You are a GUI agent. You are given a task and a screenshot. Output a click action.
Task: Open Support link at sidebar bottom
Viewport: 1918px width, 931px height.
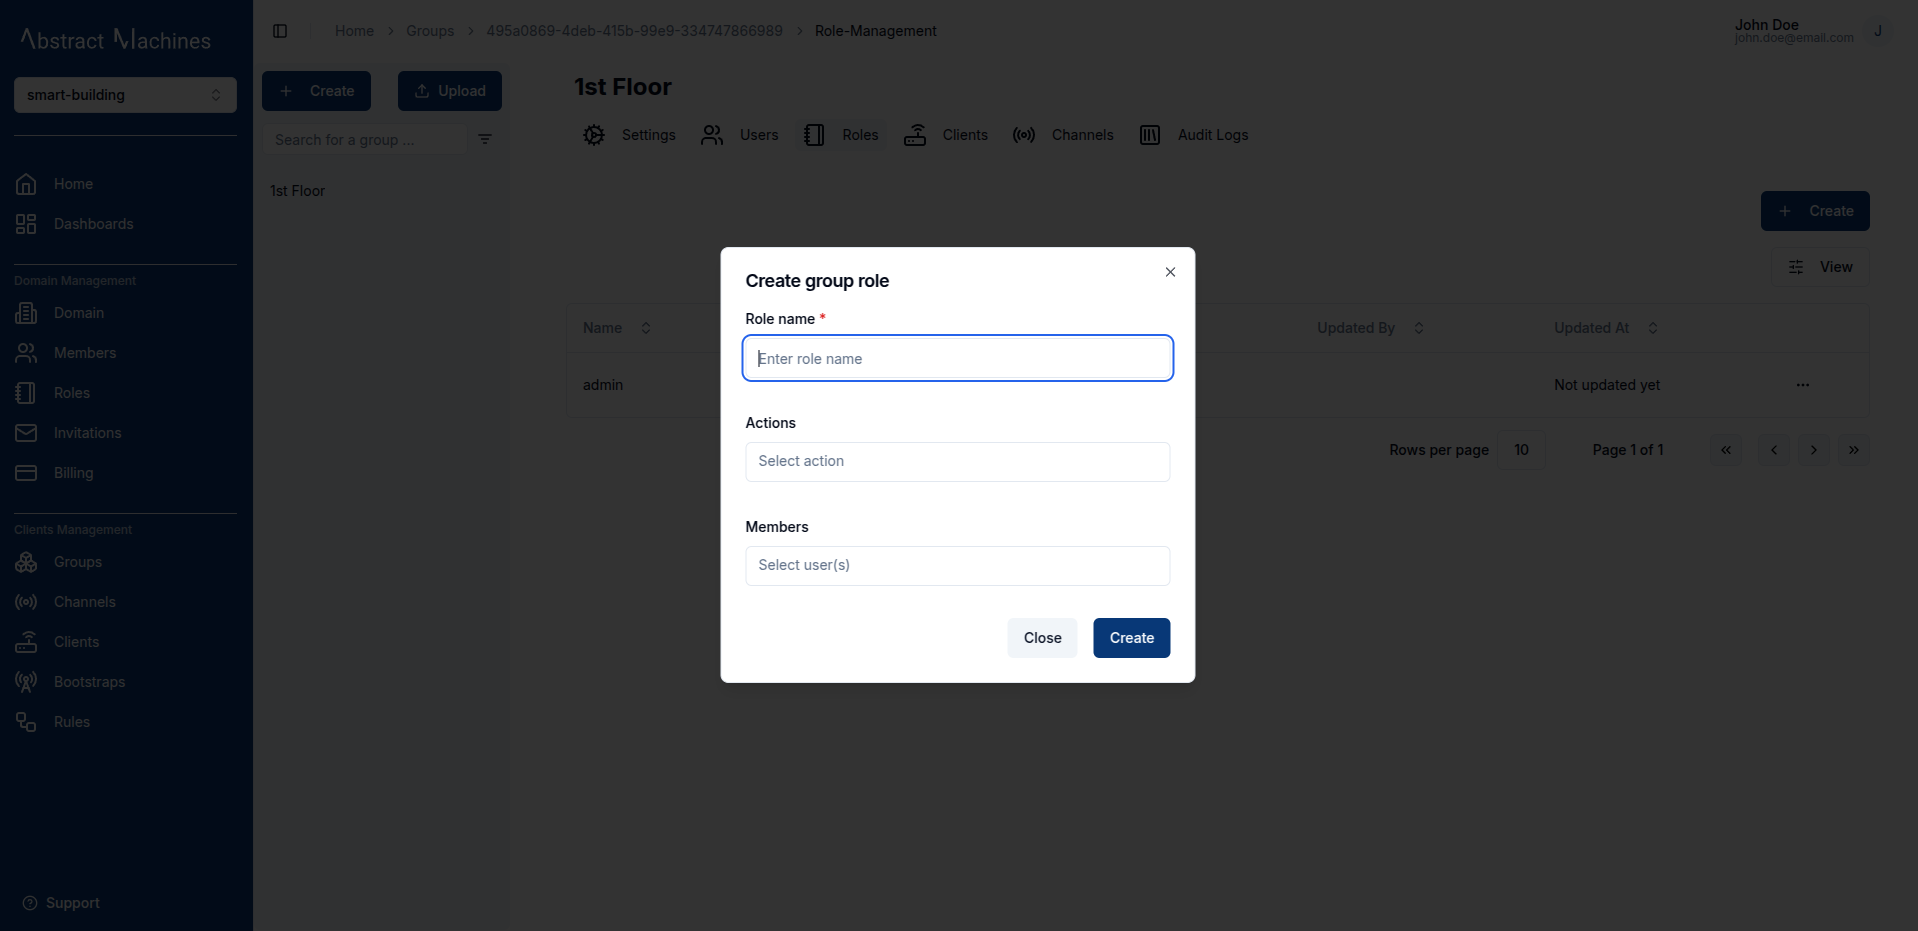[61, 903]
